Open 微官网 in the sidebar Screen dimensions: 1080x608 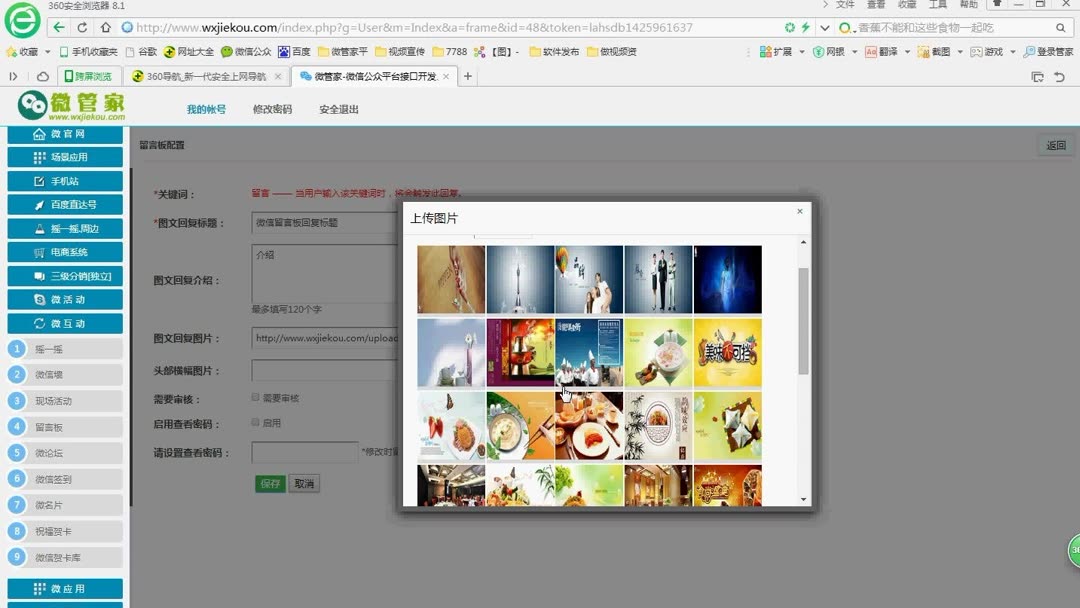[x=67, y=135]
